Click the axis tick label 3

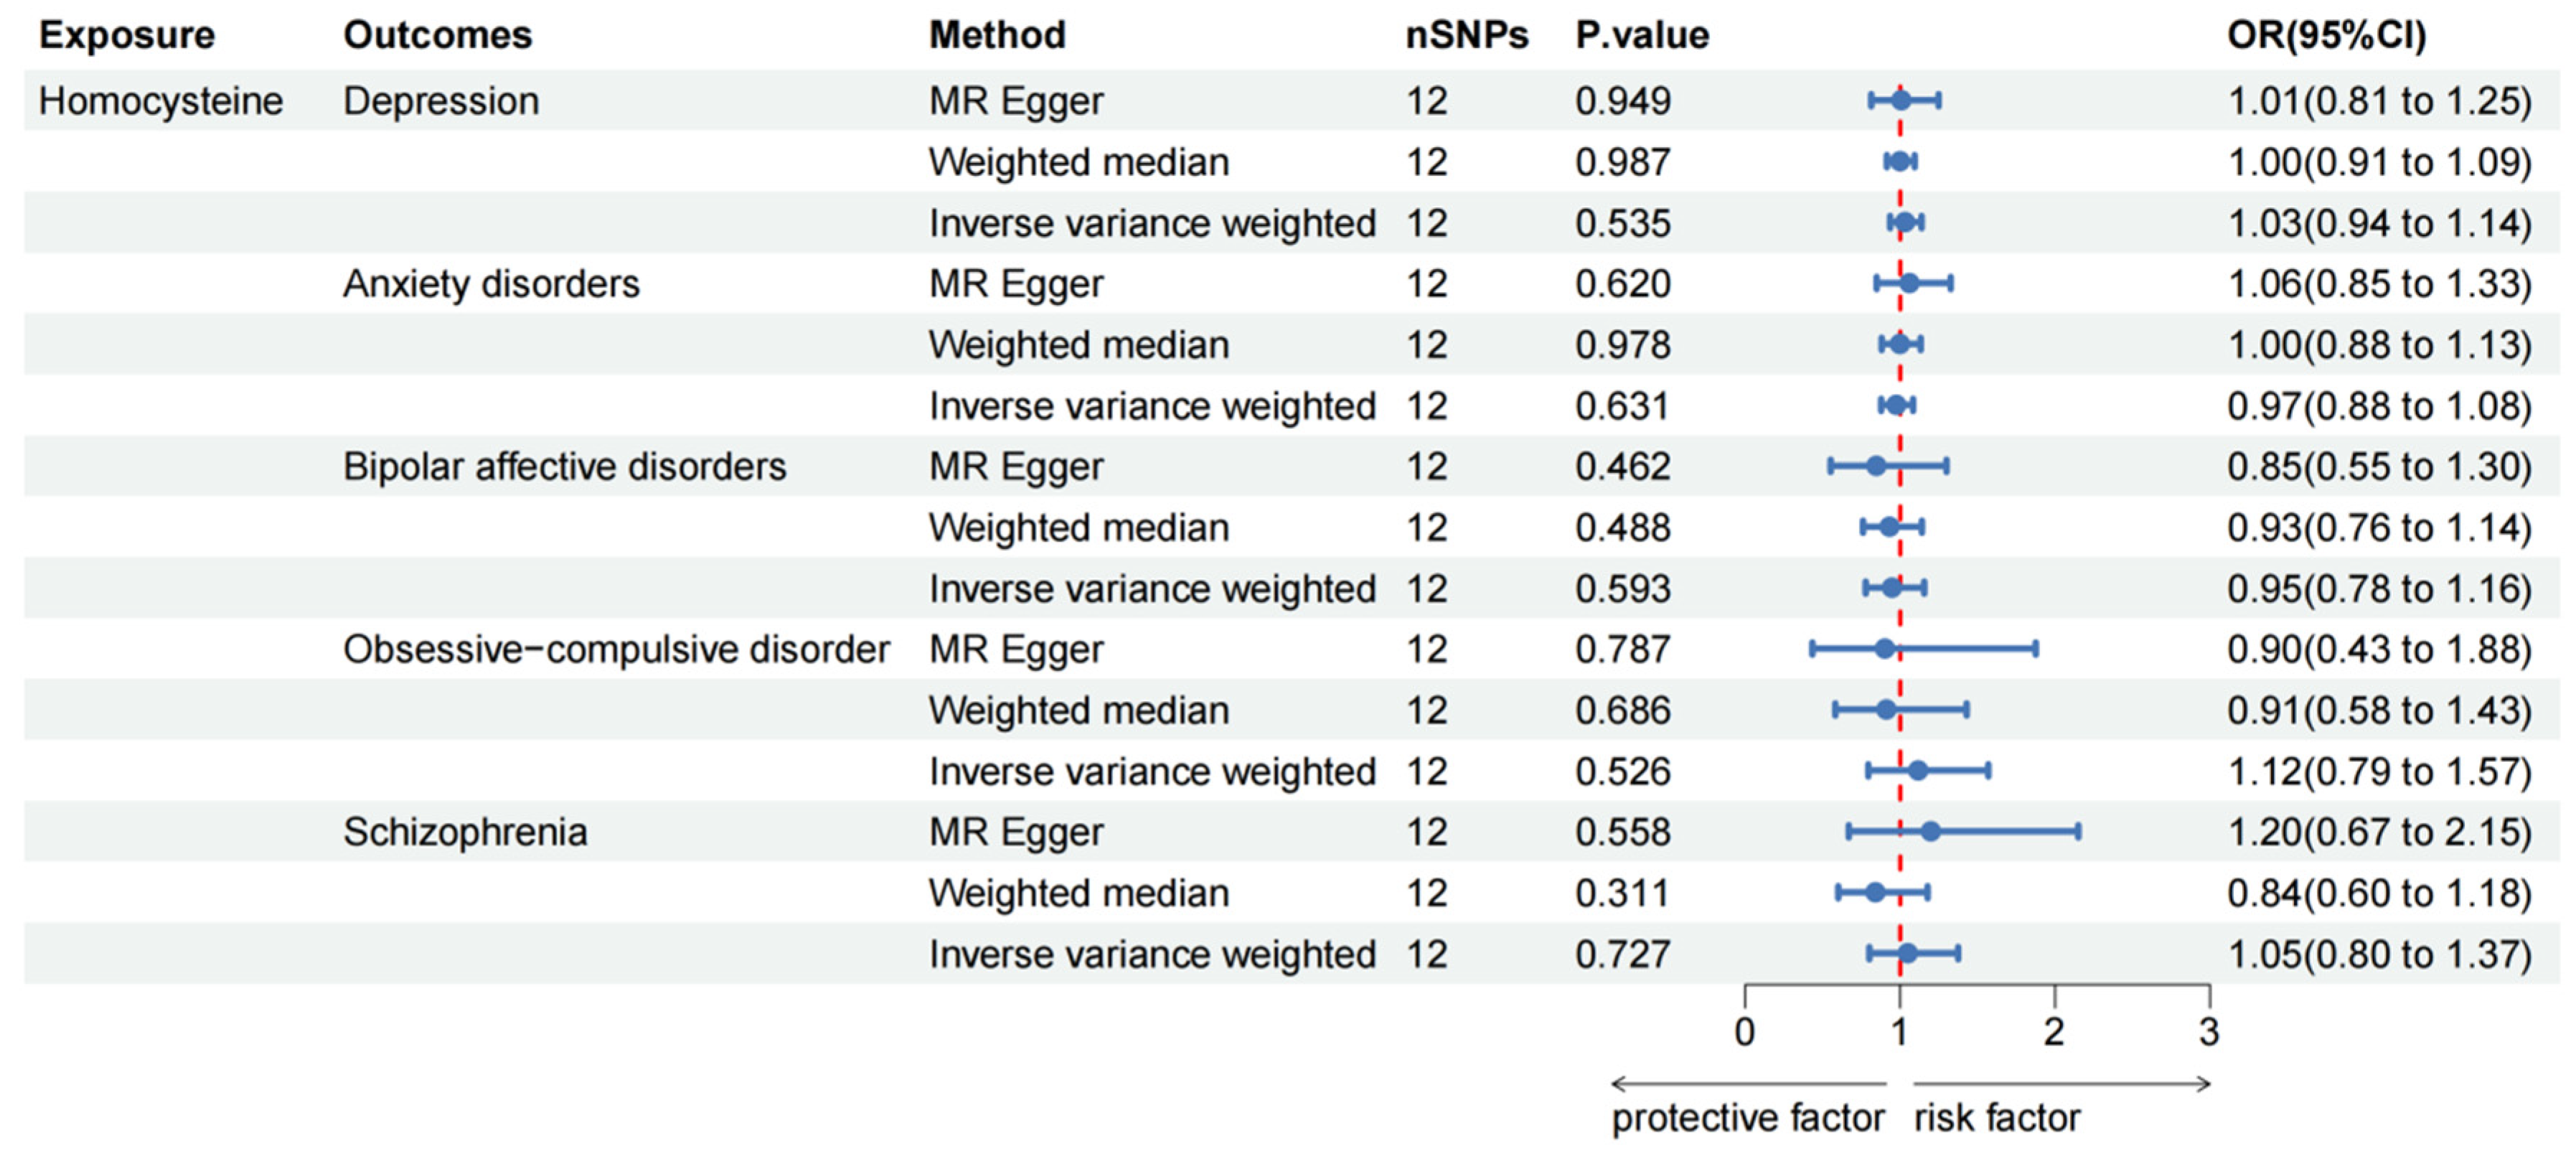pyautogui.click(x=2209, y=1031)
